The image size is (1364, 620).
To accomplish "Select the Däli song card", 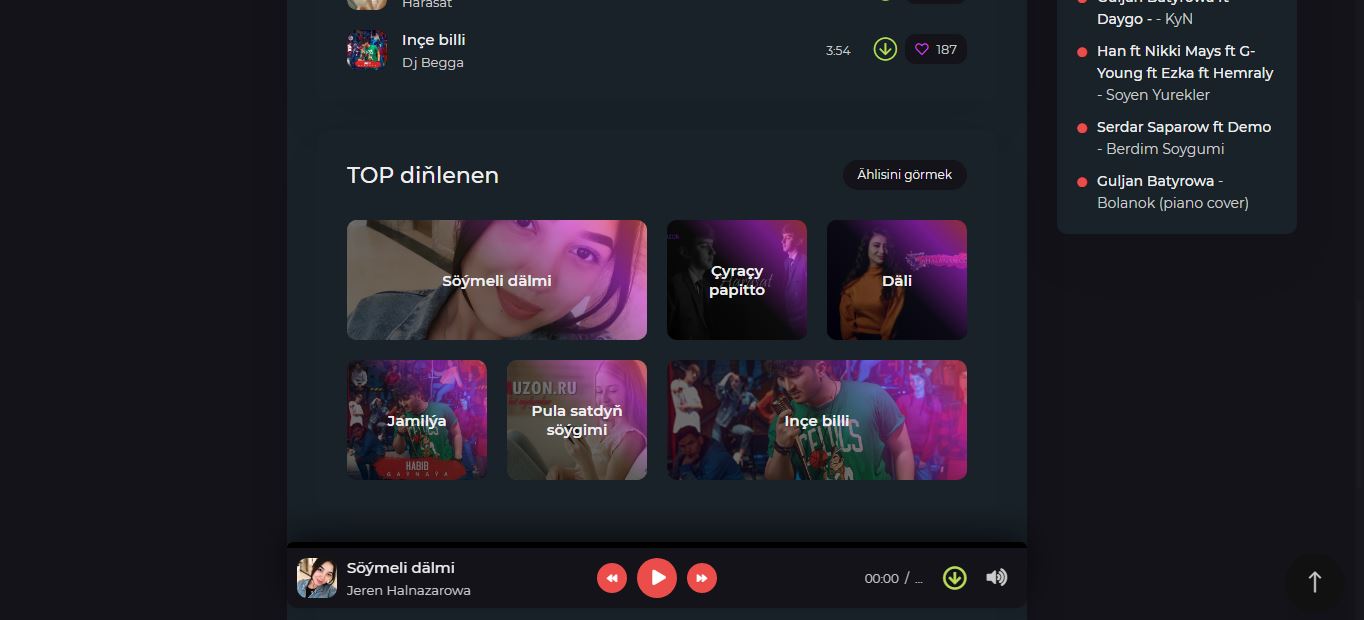I will coord(897,280).
